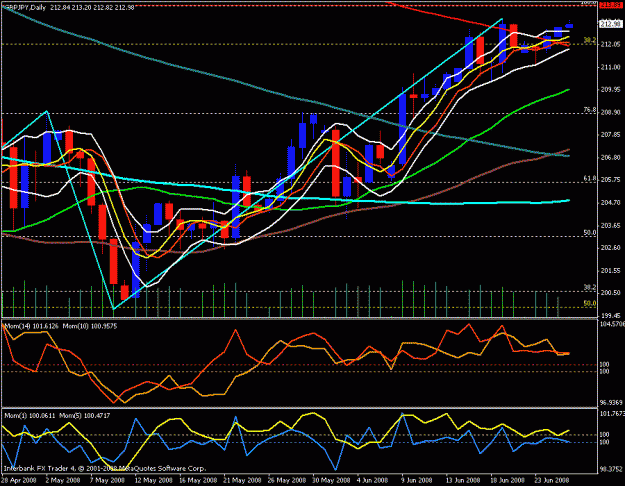The width and height of the screenshot is (625, 486).
Task: Click the Mom(10) 100.9575 indicator label
Action: point(90,326)
